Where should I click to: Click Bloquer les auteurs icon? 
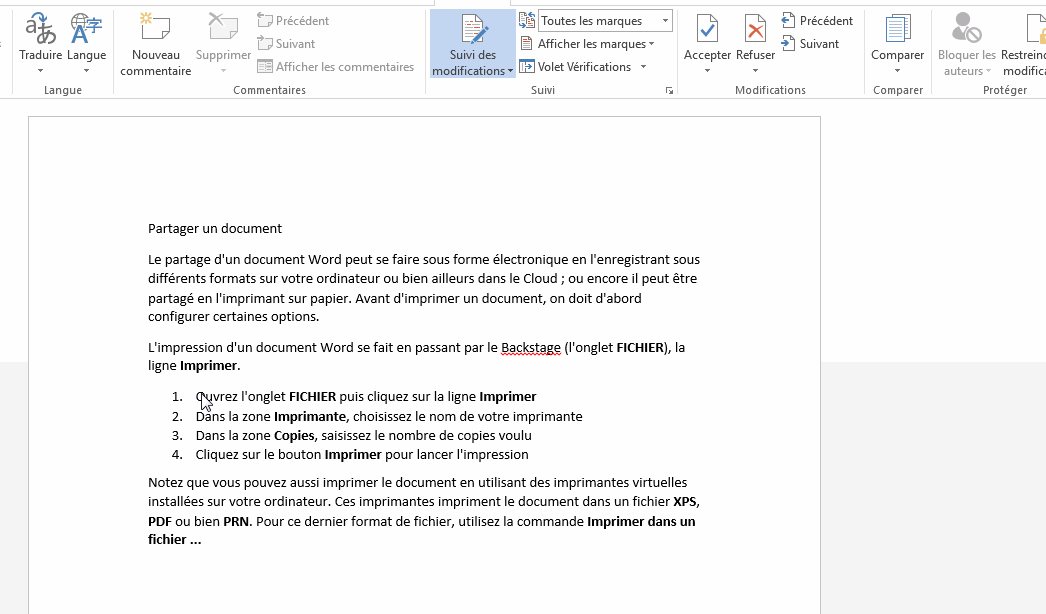point(966,29)
